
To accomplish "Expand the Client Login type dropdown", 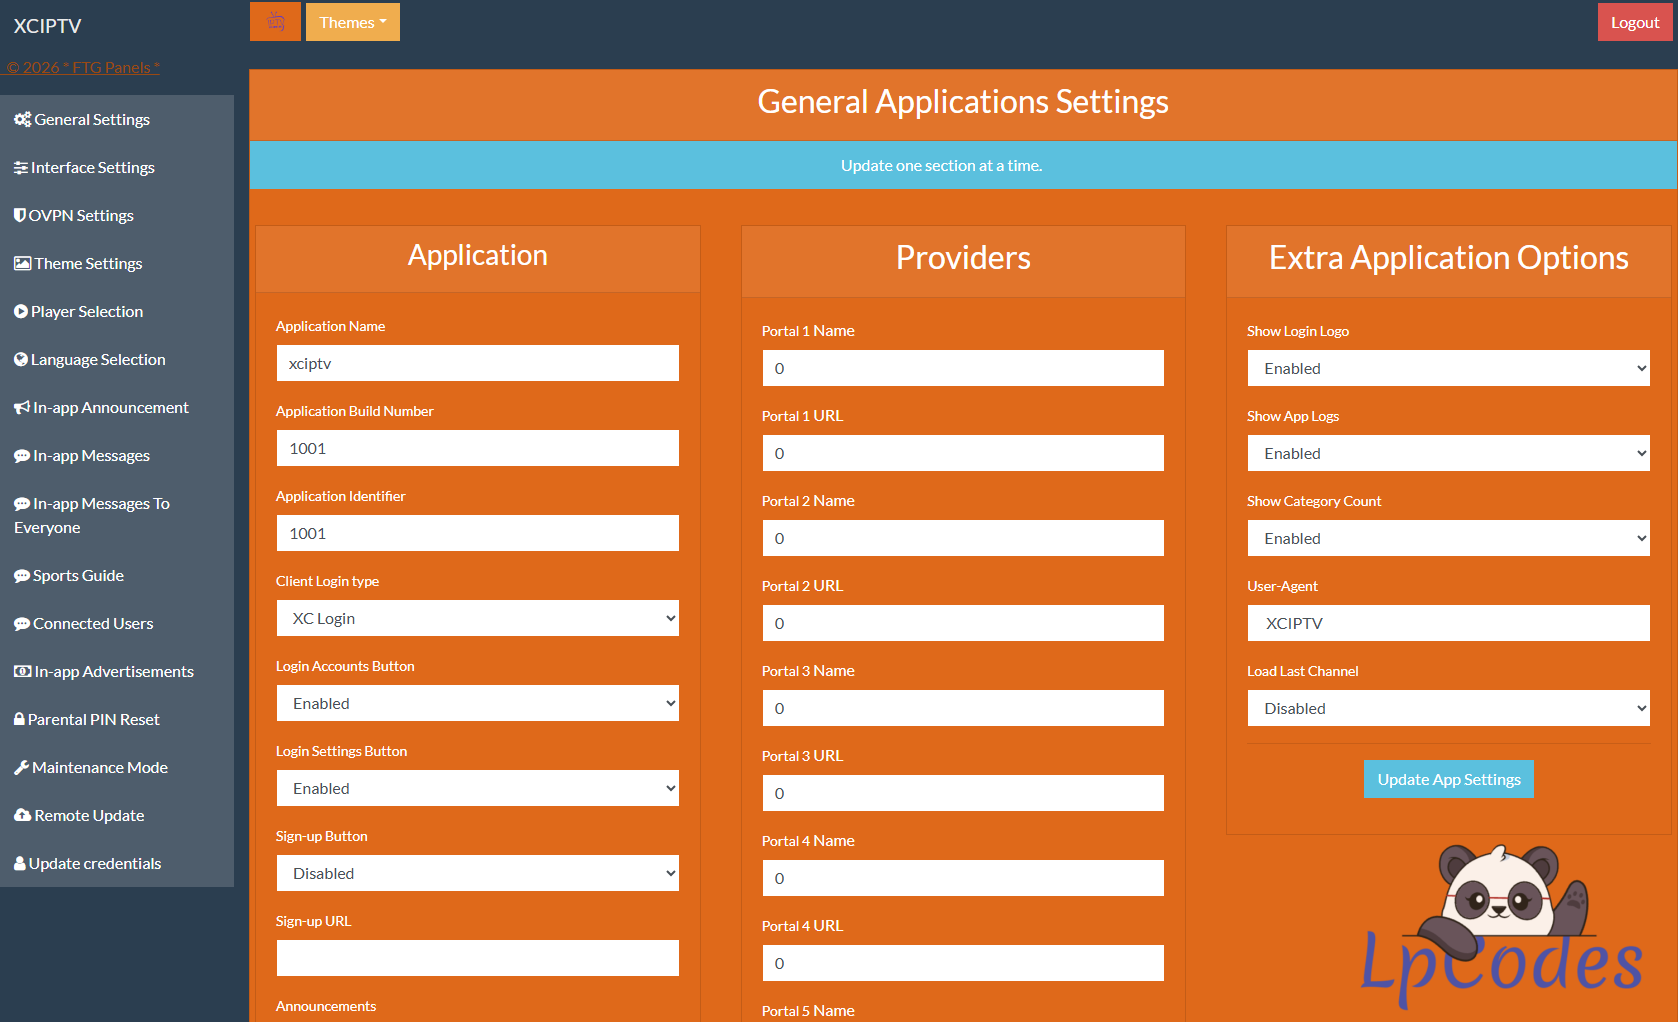I will tap(477, 618).
